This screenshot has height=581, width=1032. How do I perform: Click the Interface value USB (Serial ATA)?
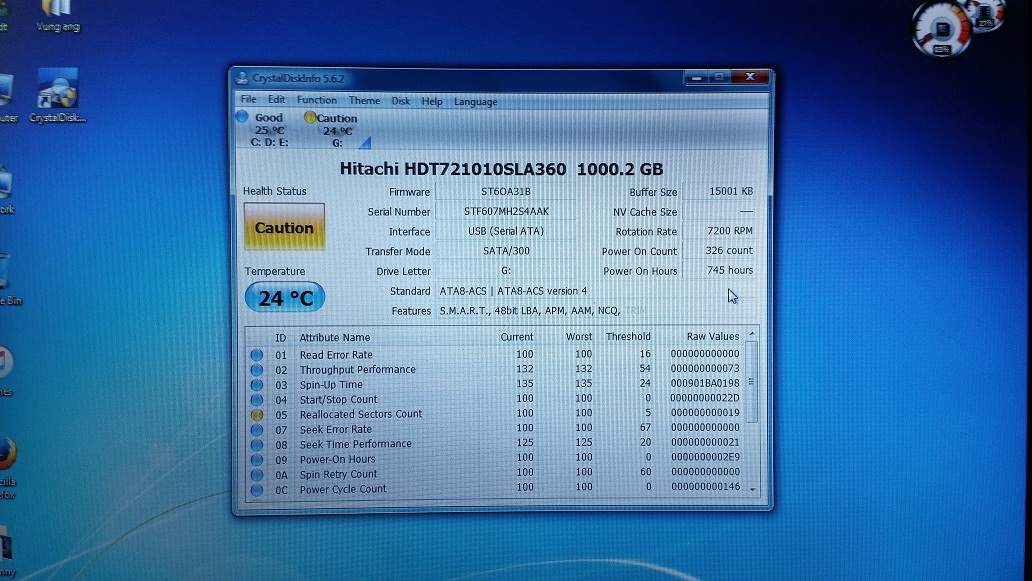[x=505, y=231]
